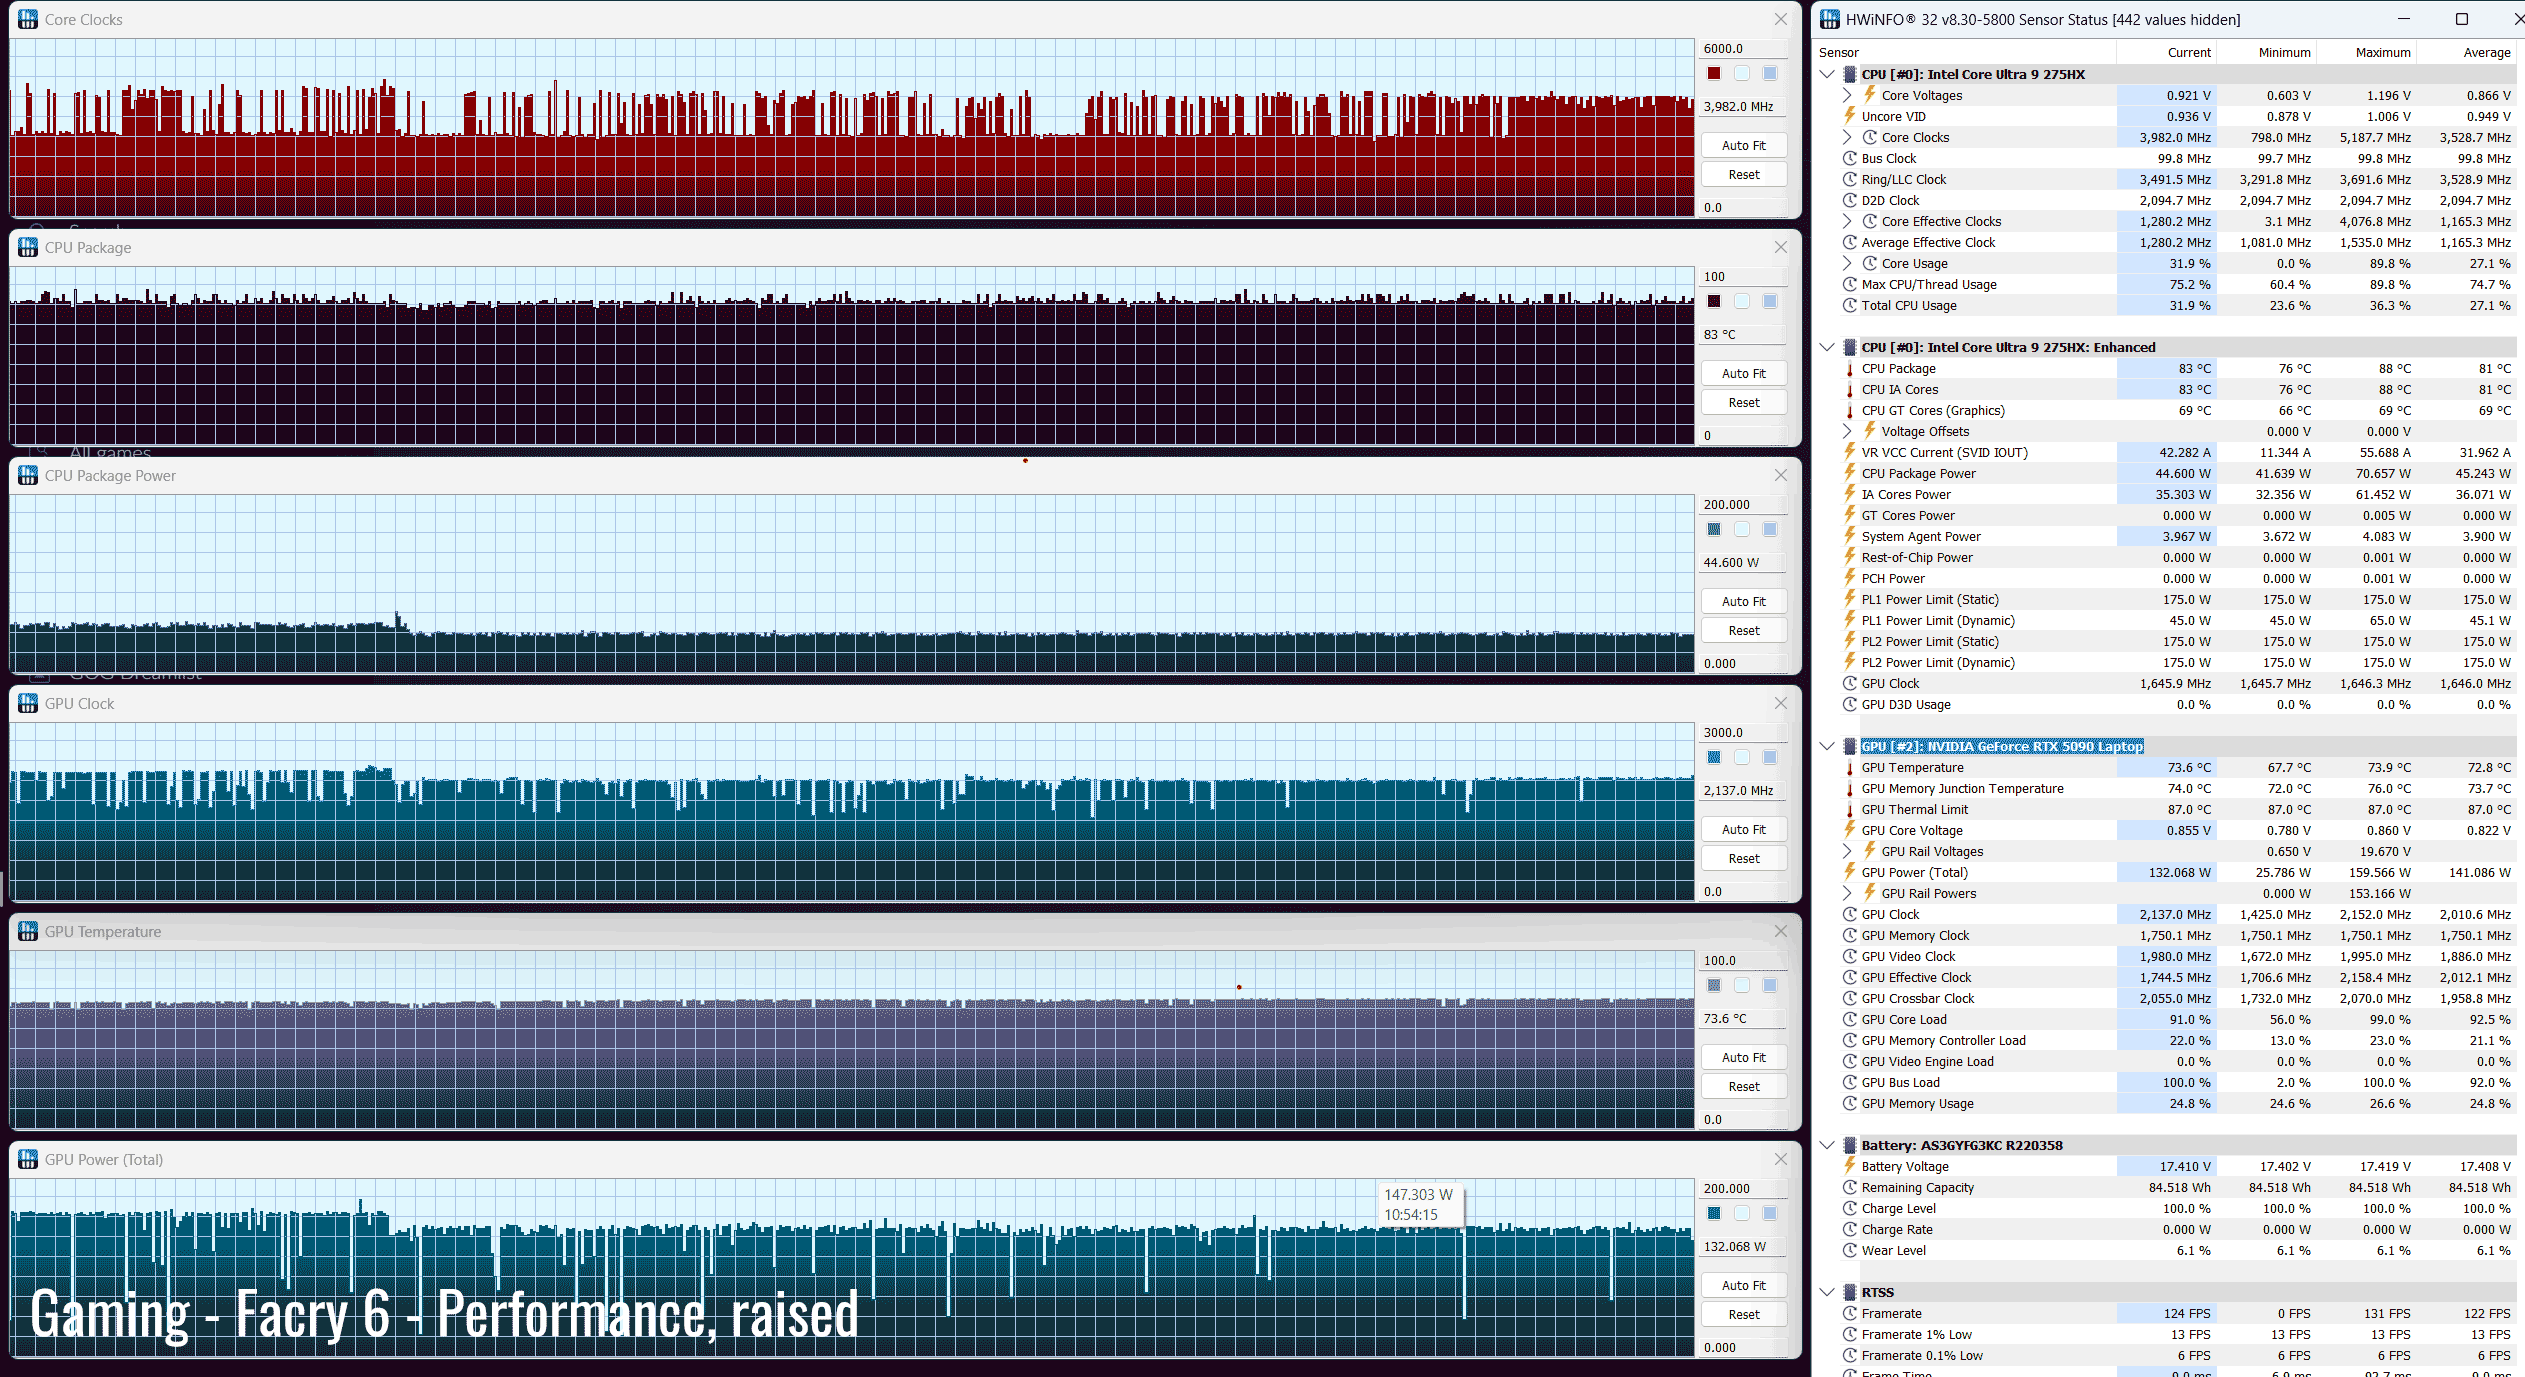Image resolution: width=2525 pixels, height=1377 pixels.
Task: Click the RTSS section icon
Action: point(1849,1292)
